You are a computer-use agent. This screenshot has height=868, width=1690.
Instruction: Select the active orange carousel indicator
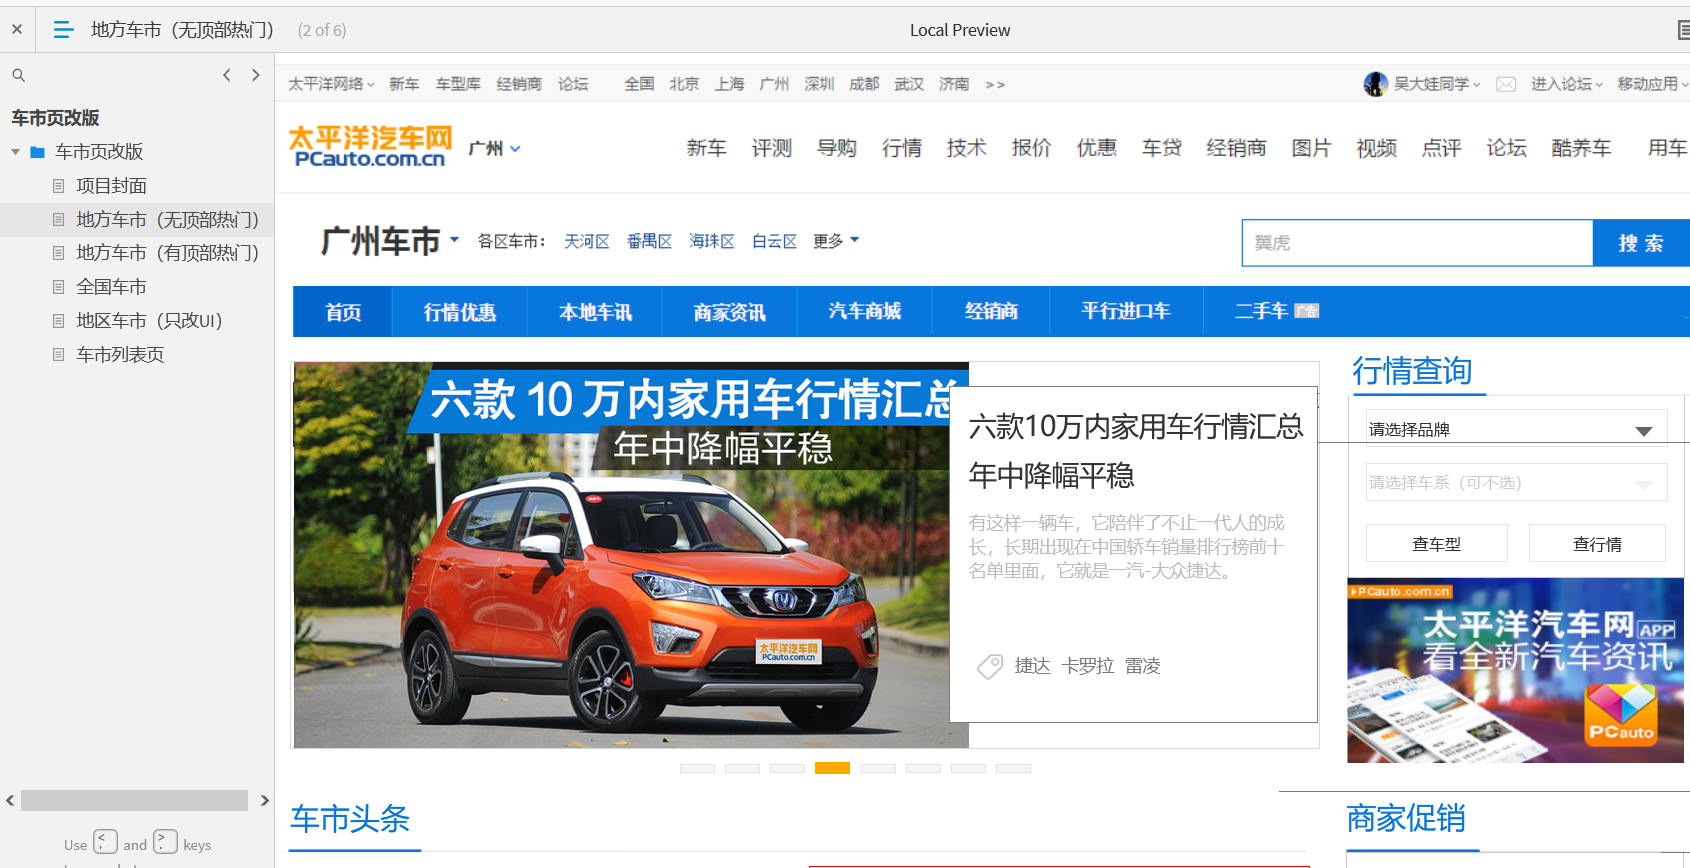point(832,768)
